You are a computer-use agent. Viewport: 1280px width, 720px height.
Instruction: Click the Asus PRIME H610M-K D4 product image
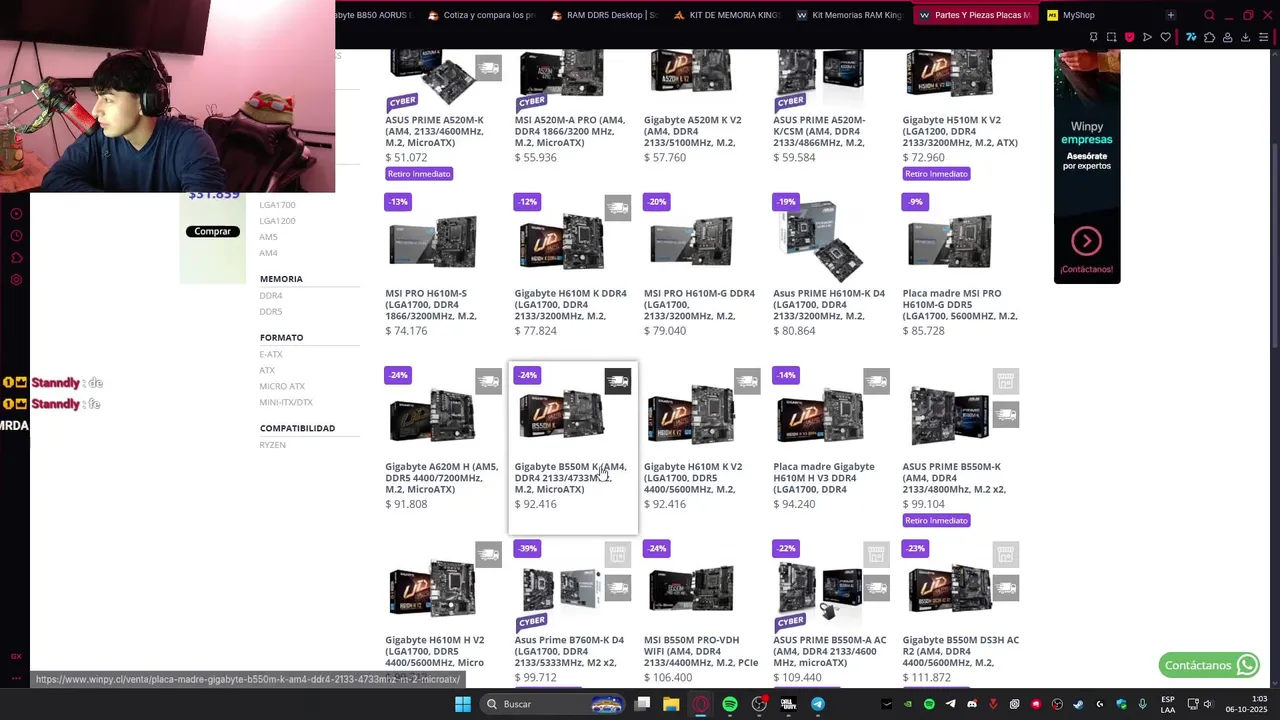click(x=820, y=240)
